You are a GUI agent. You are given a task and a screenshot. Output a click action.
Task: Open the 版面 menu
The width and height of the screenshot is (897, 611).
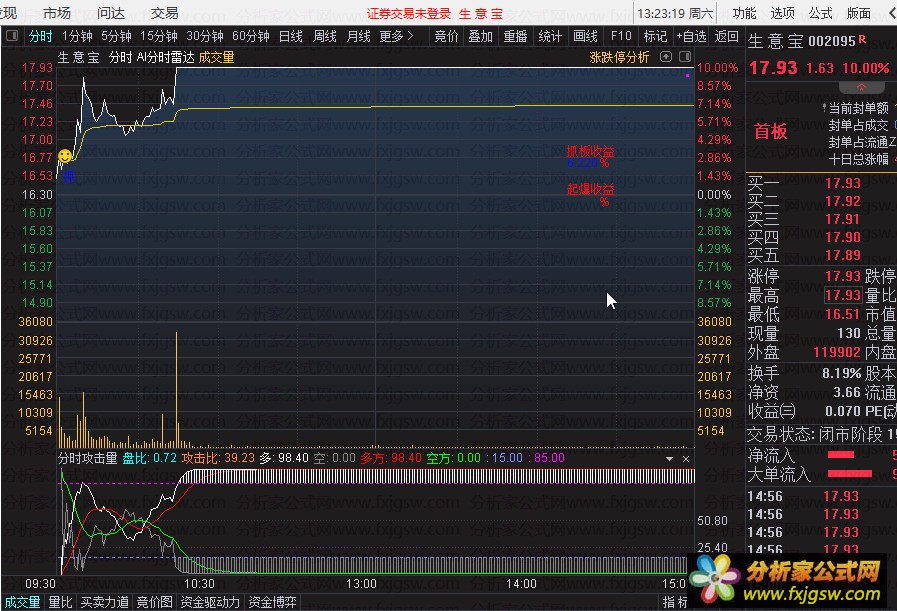point(859,13)
